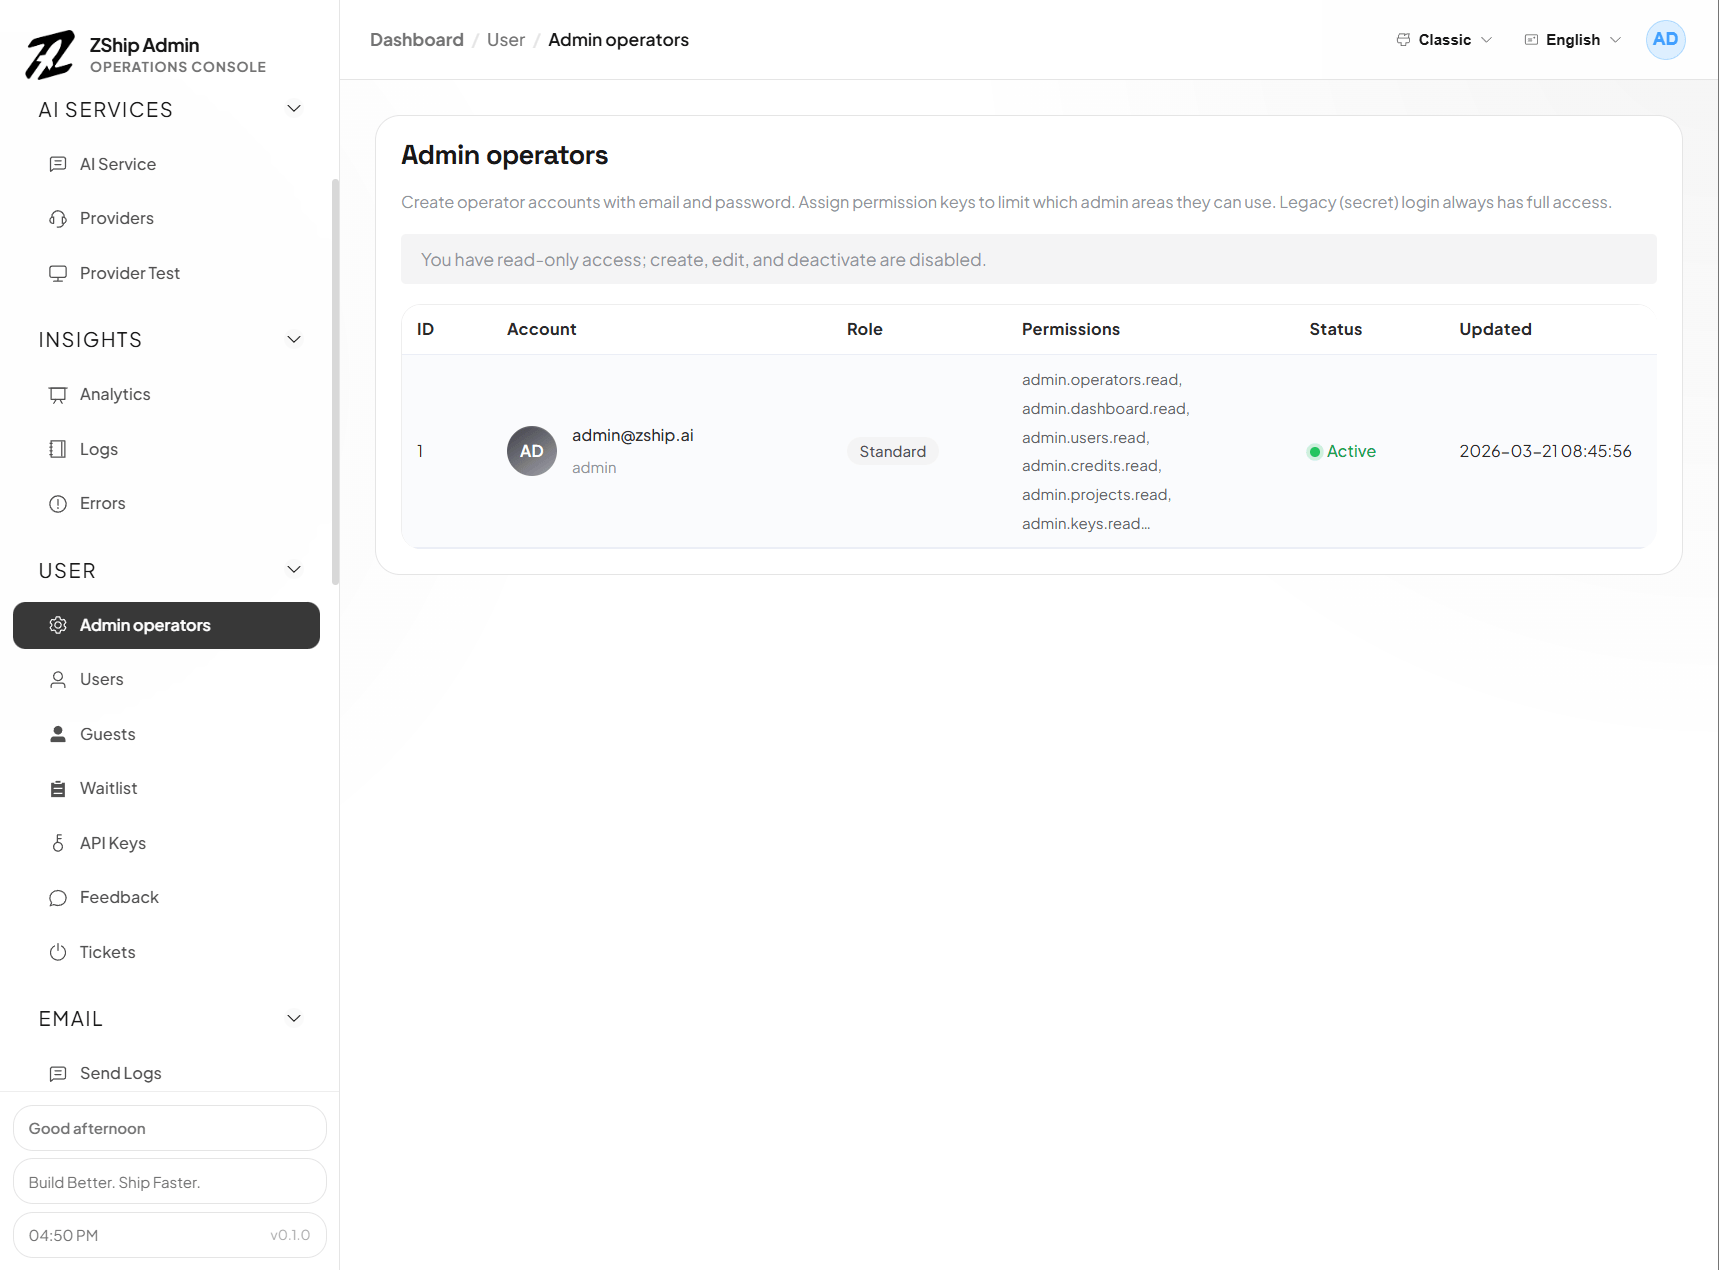The width and height of the screenshot is (1719, 1270).
Task: Go to Logs in the sidebar
Action: [x=99, y=450]
